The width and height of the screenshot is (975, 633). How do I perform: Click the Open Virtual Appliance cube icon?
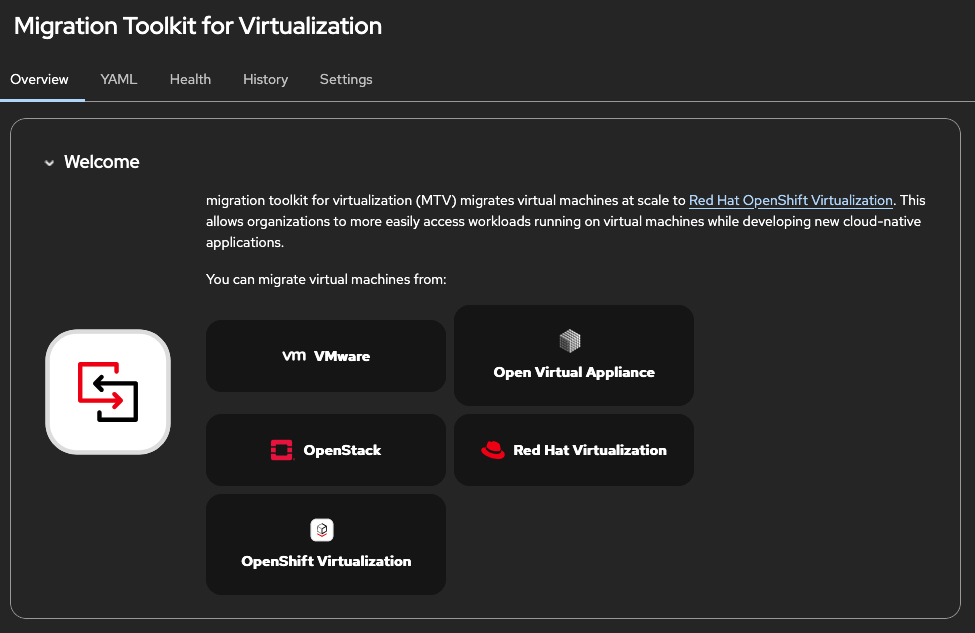570,341
